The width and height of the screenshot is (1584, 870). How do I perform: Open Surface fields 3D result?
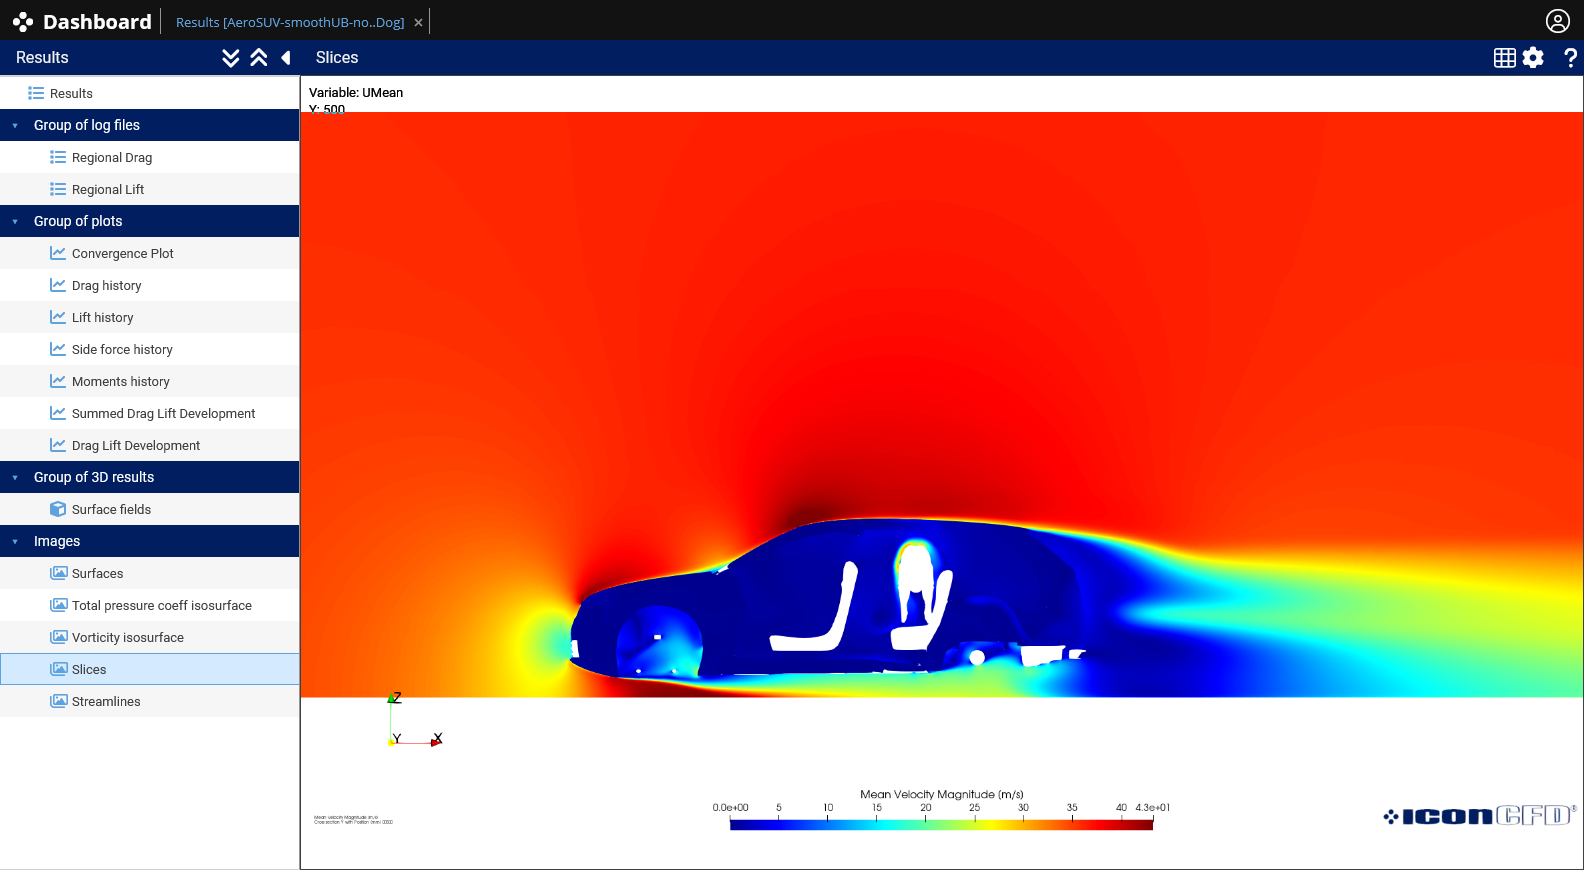[x=150, y=509]
